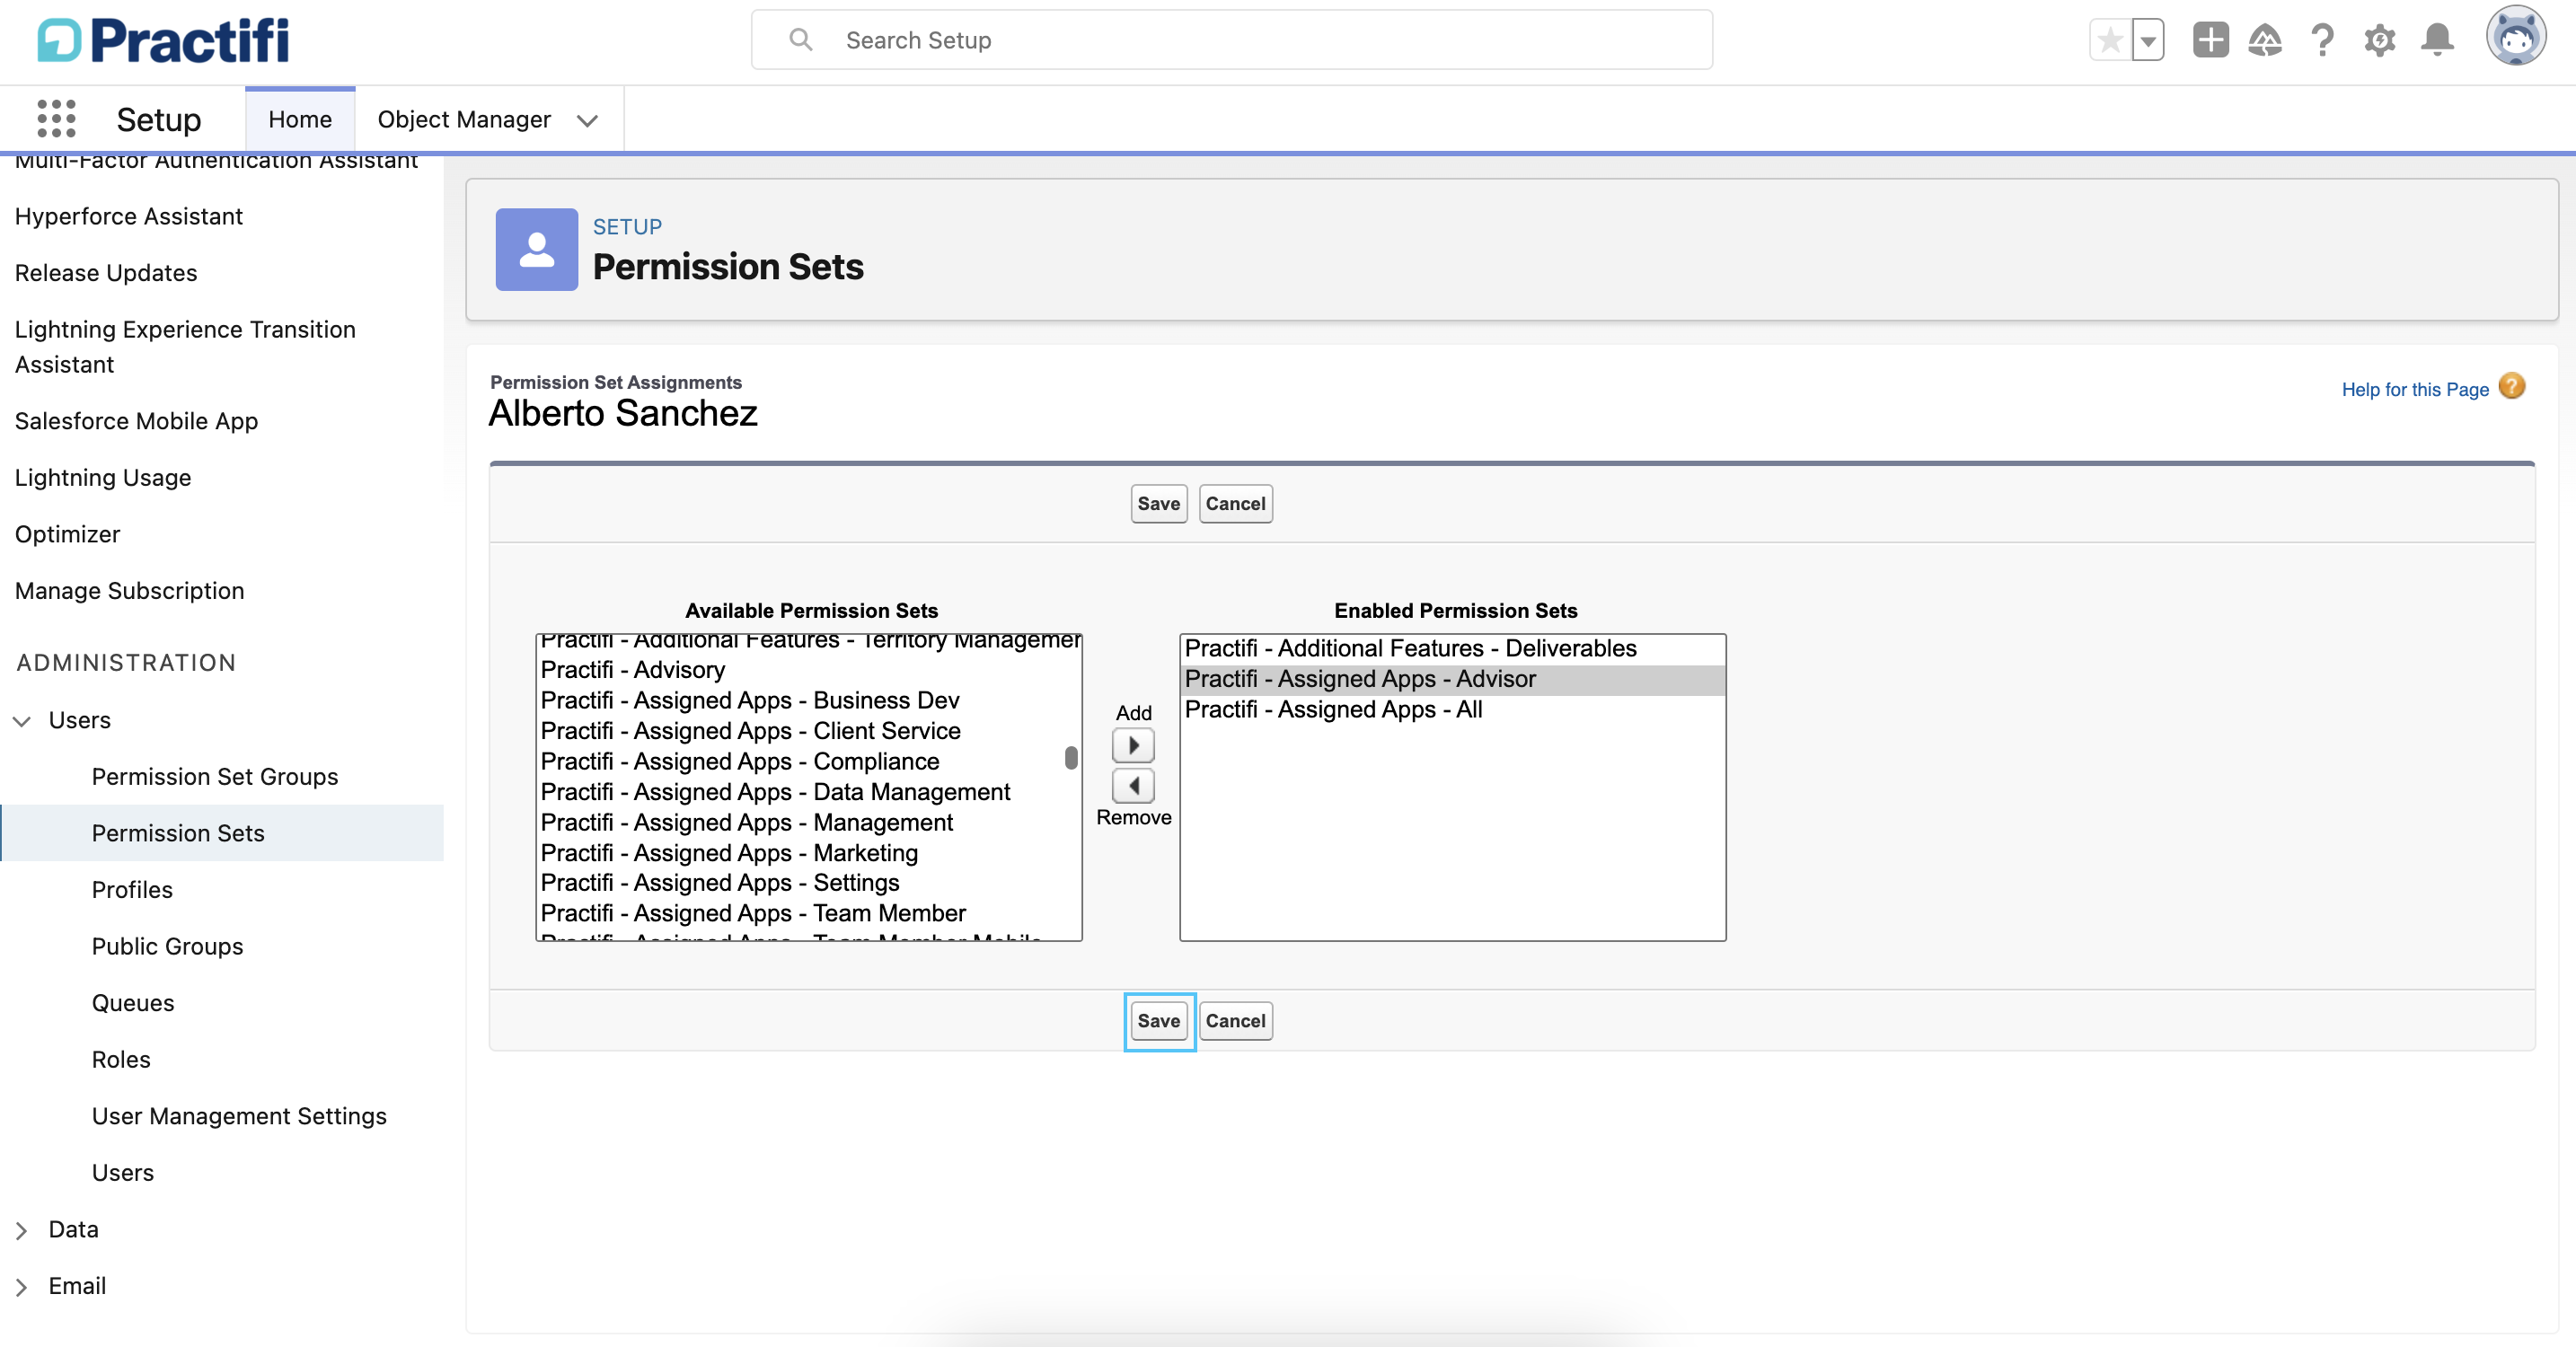Expand the Data section

(21, 1230)
